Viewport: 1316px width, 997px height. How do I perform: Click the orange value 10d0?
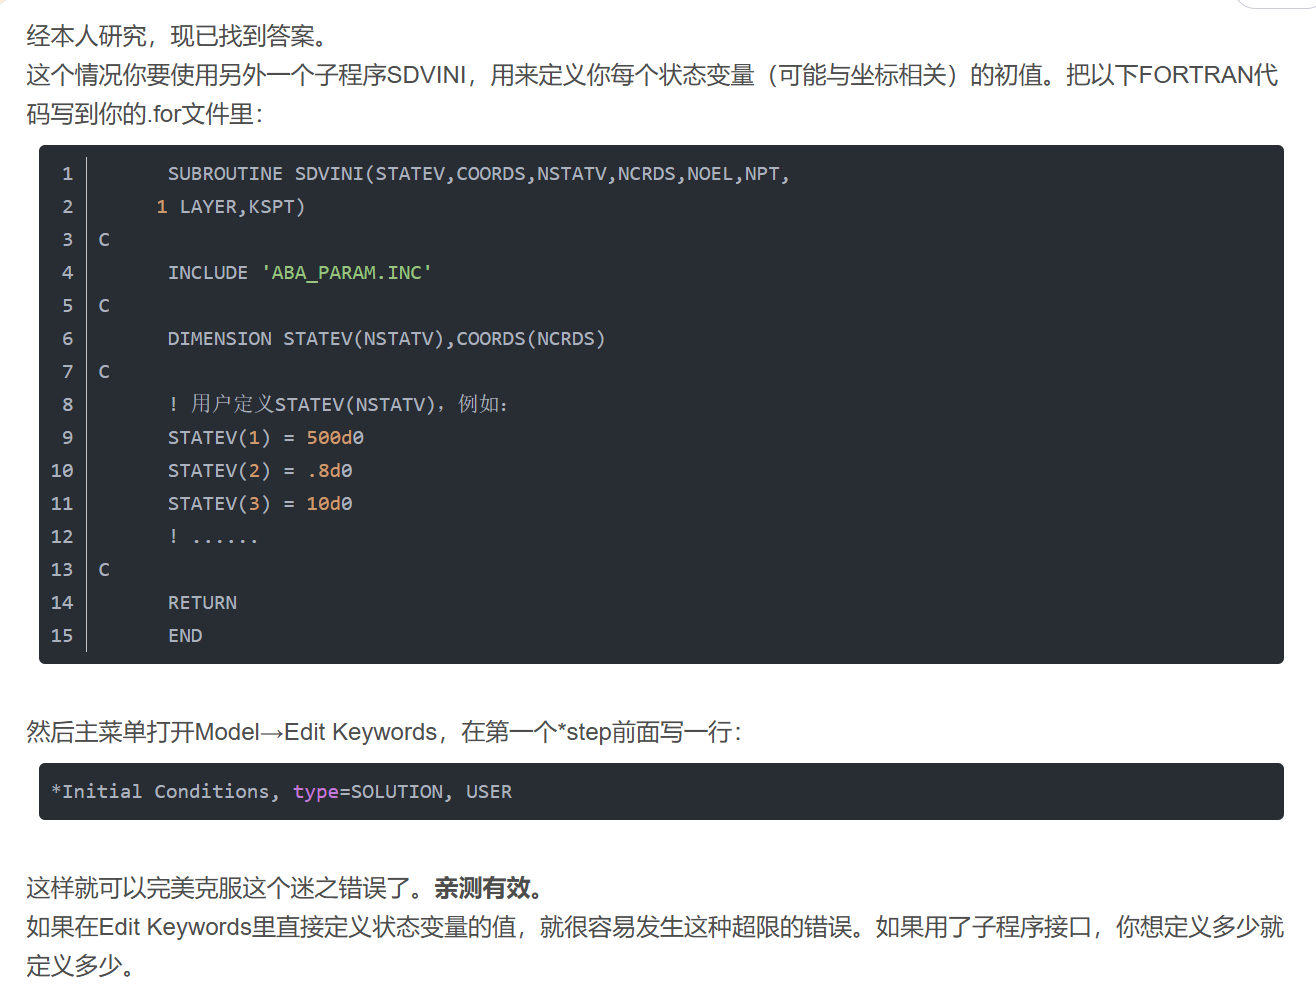(x=329, y=504)
